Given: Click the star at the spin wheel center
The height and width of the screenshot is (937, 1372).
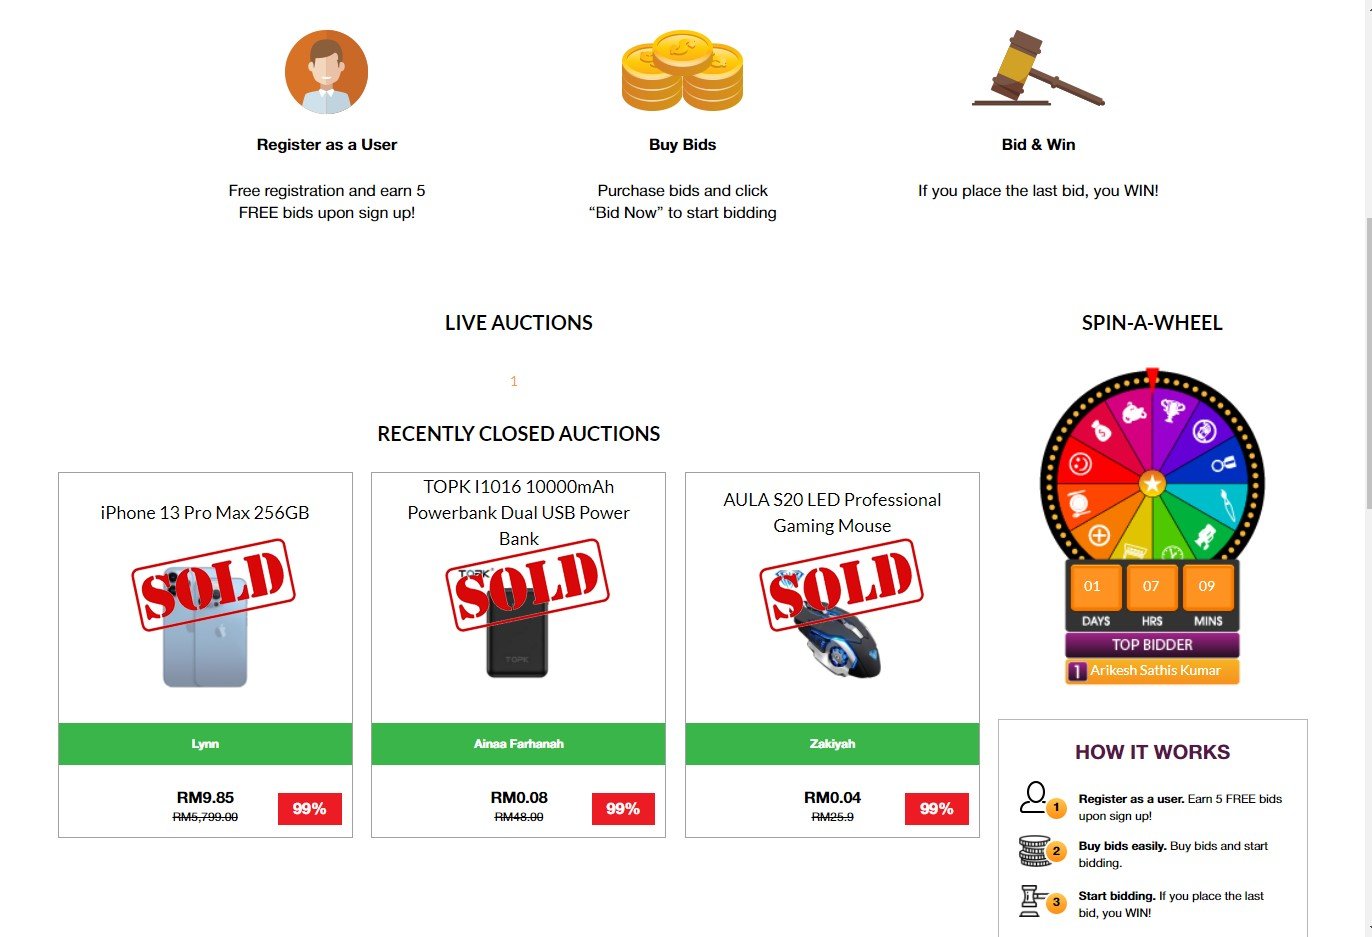Looking at the screenshot, I should click(x=1151, y=484).
